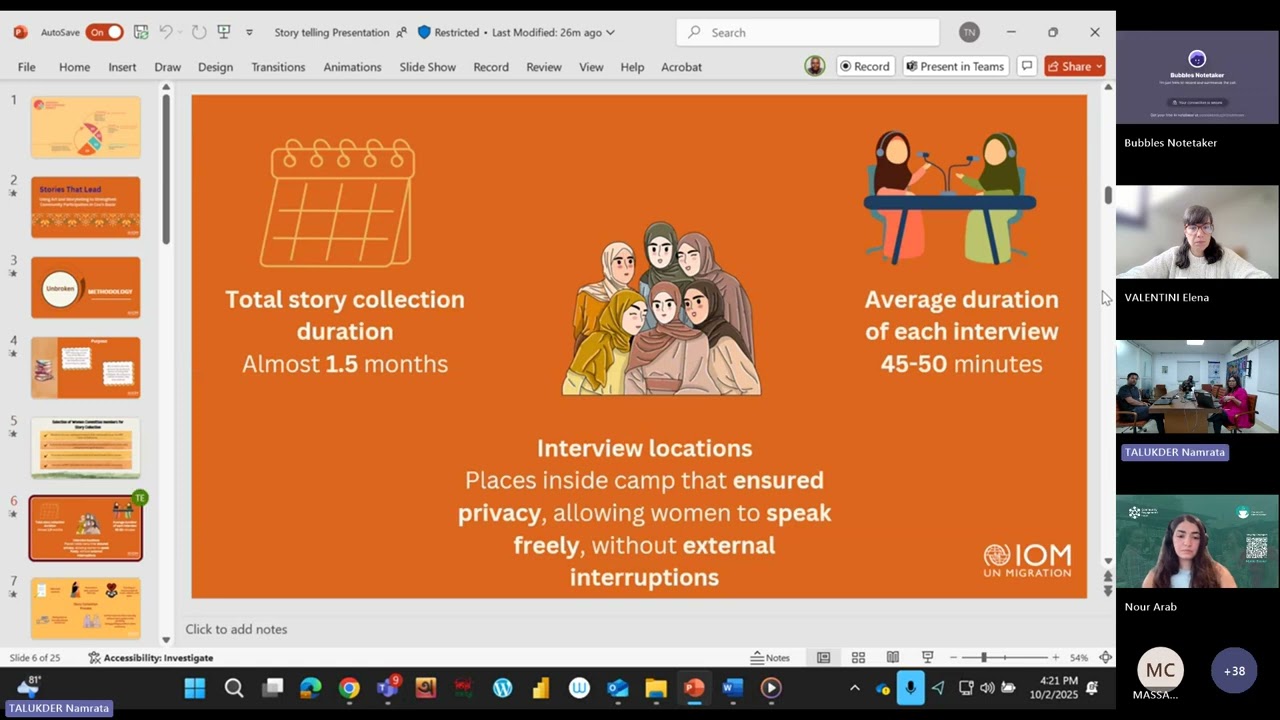
Task: Undo the last action
Action: tap(166, 32)
